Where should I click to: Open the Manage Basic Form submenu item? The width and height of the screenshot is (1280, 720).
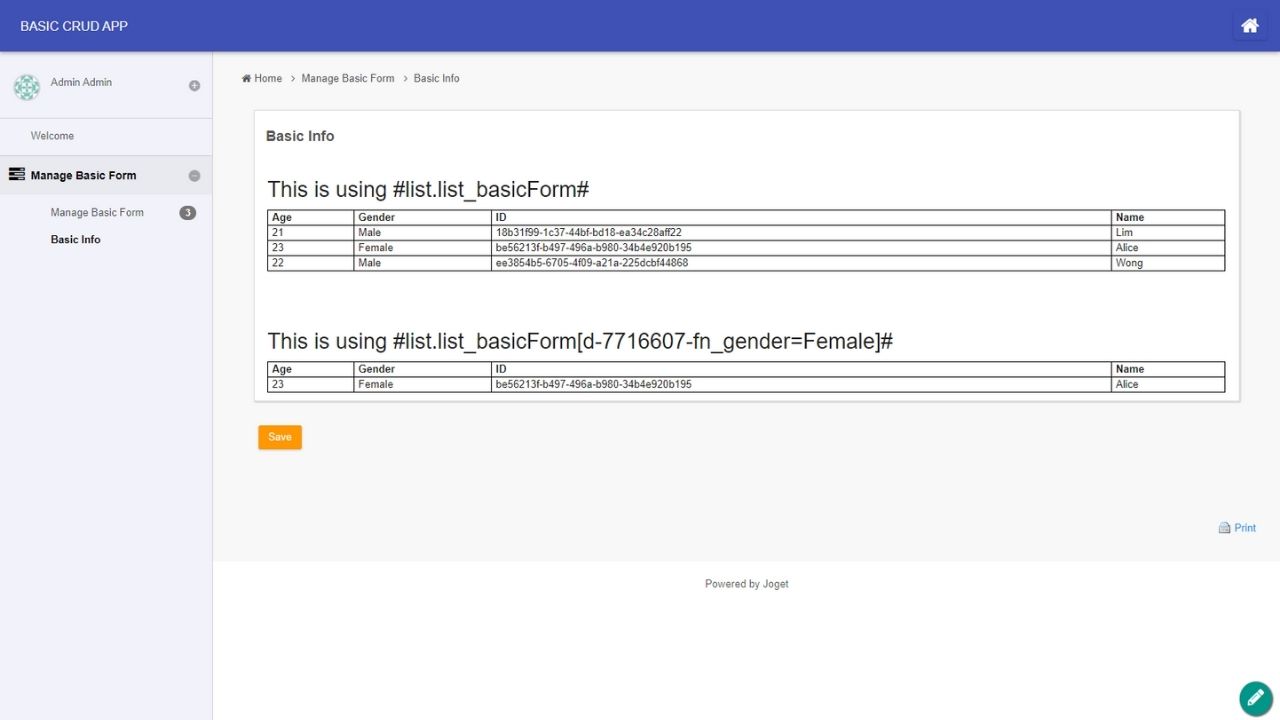97,213
